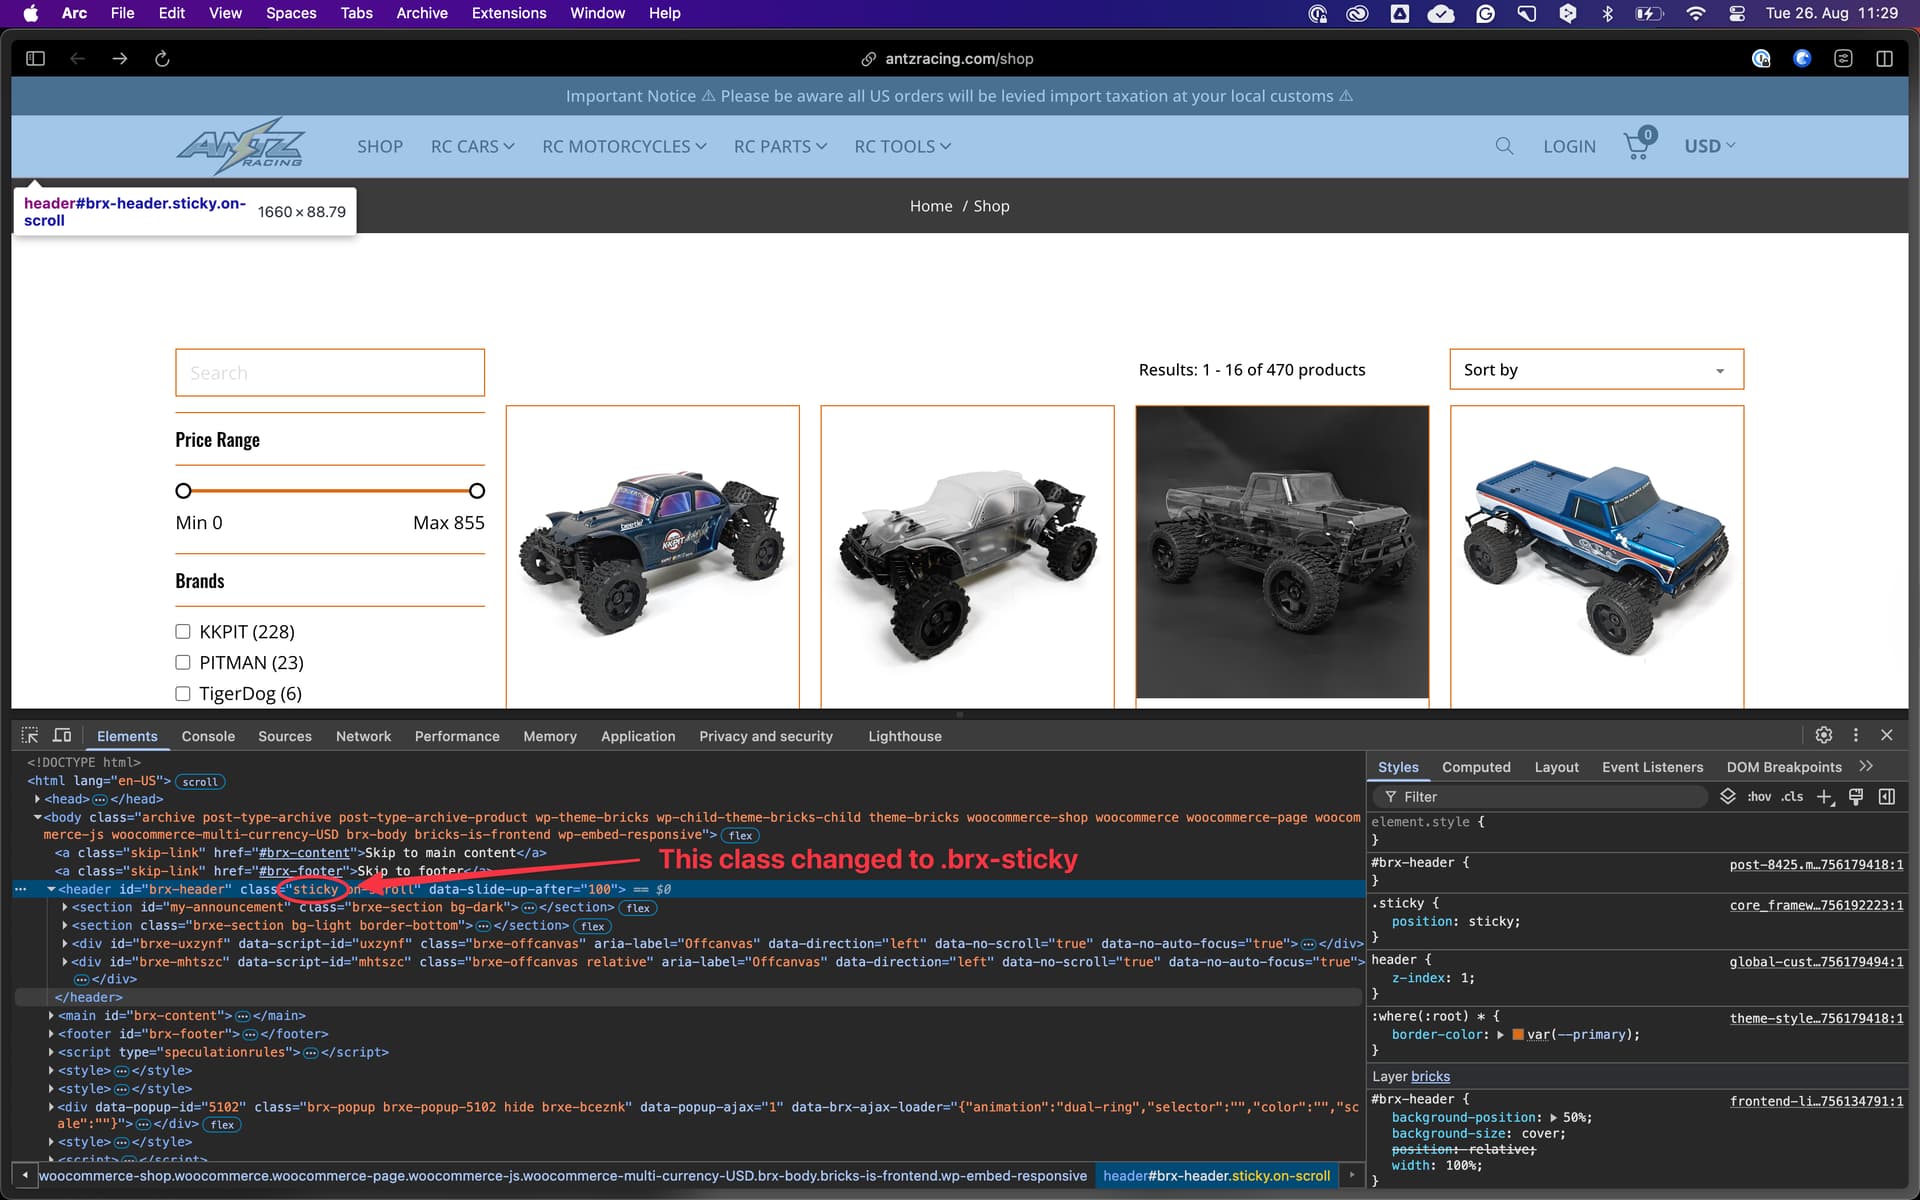Open the post-8425 stylesheet source link
This screenshot has height=1200, width=1920.
coord(1817,864)
